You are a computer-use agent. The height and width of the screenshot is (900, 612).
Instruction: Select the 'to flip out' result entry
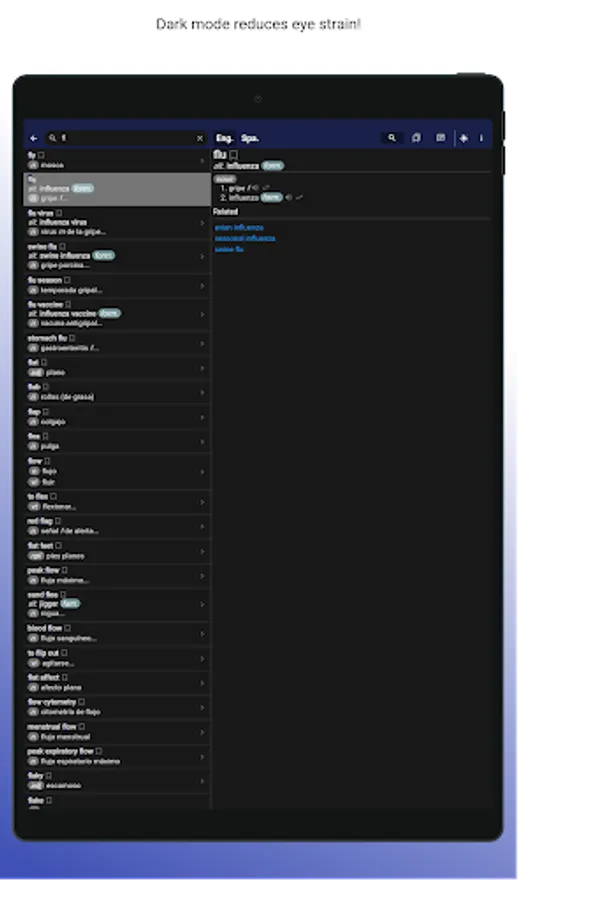pyautogui.click(x=117, y=658)
